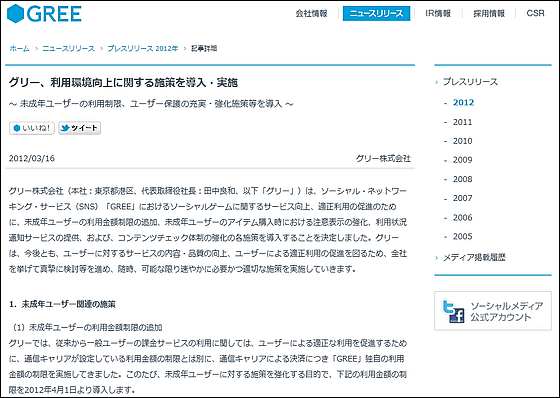
Task: Open プレスリリース sidebar link
Action: (x=470, y=82)
